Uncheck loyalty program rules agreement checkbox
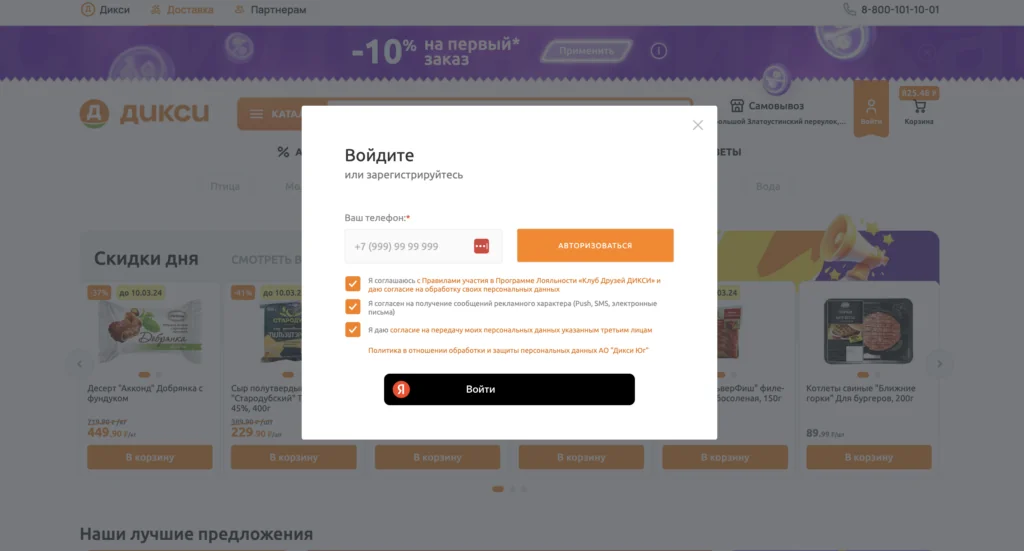The width and height of the screenshot is (1024, 551). 353,283
